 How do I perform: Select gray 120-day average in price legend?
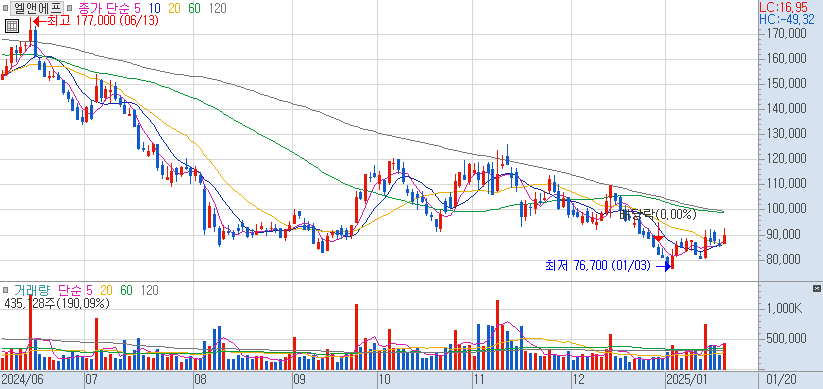tap(217, 8)
